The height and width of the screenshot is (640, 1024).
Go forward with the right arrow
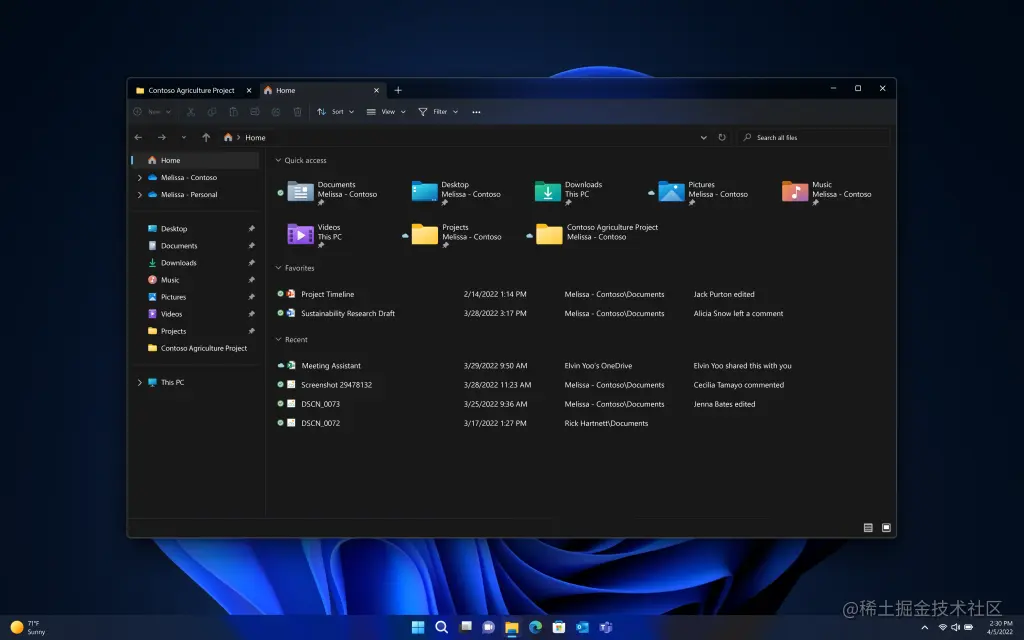click(x=161, y=137)
